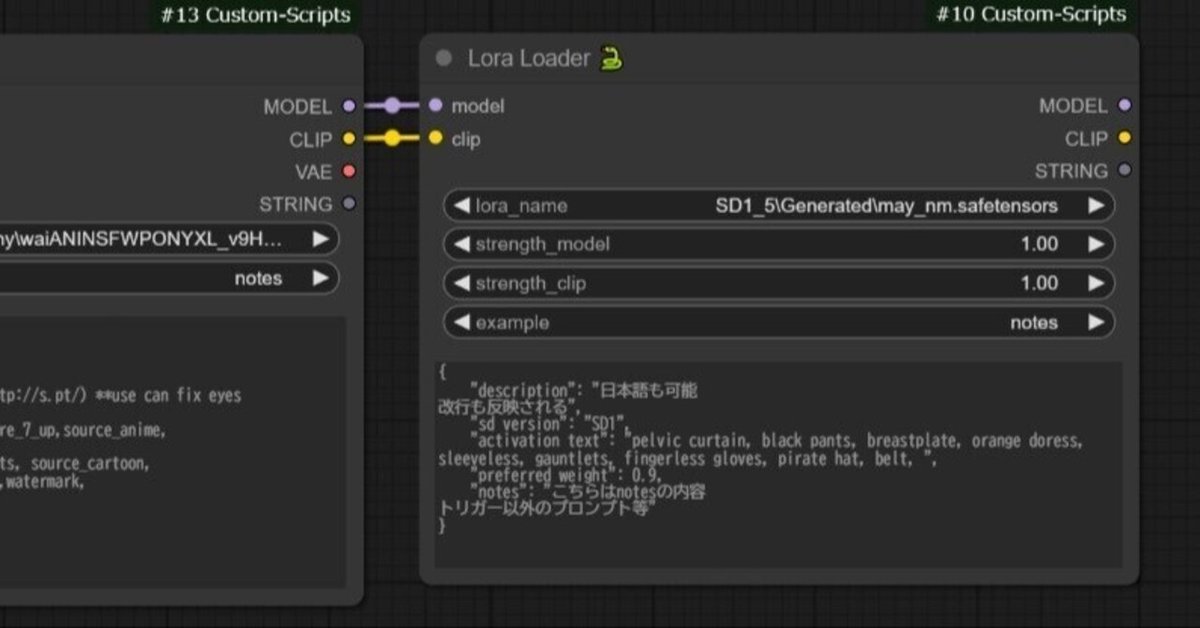This screenshot has width=1200, height=628.
Task: Click the red VAE output dot on left node
Action: click(347, 171)
